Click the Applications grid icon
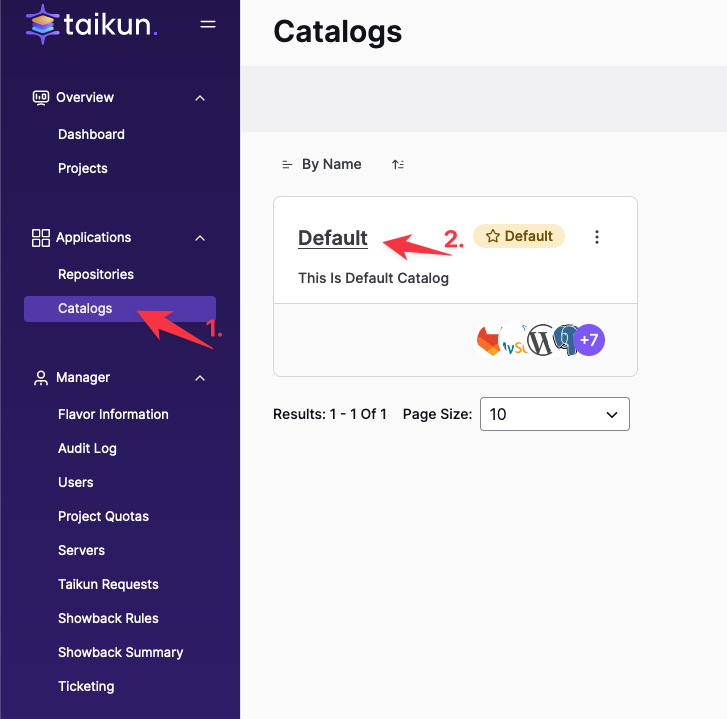 (40, 238)
